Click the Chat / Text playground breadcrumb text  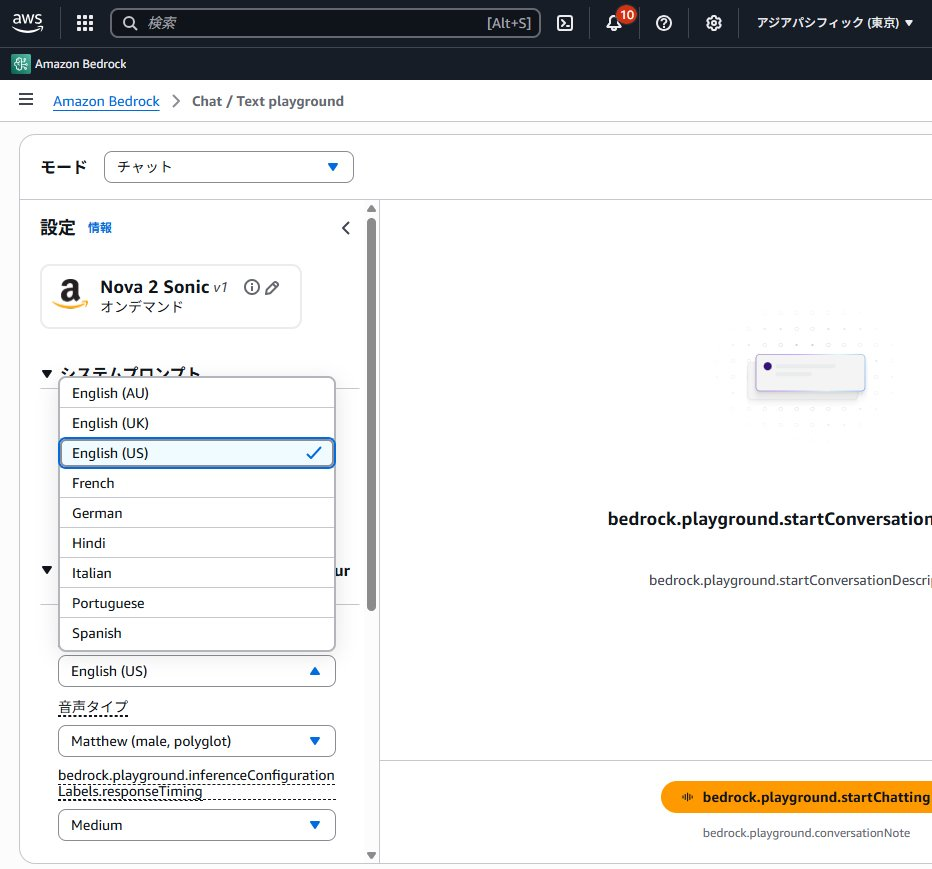pos(267,101)
